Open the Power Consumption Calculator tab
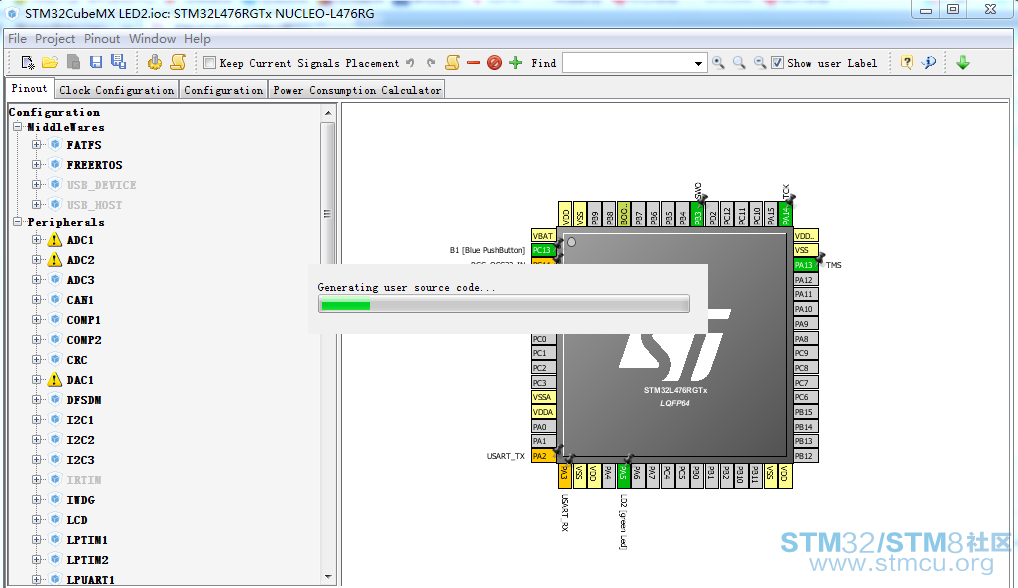 (x=357, y=90)
